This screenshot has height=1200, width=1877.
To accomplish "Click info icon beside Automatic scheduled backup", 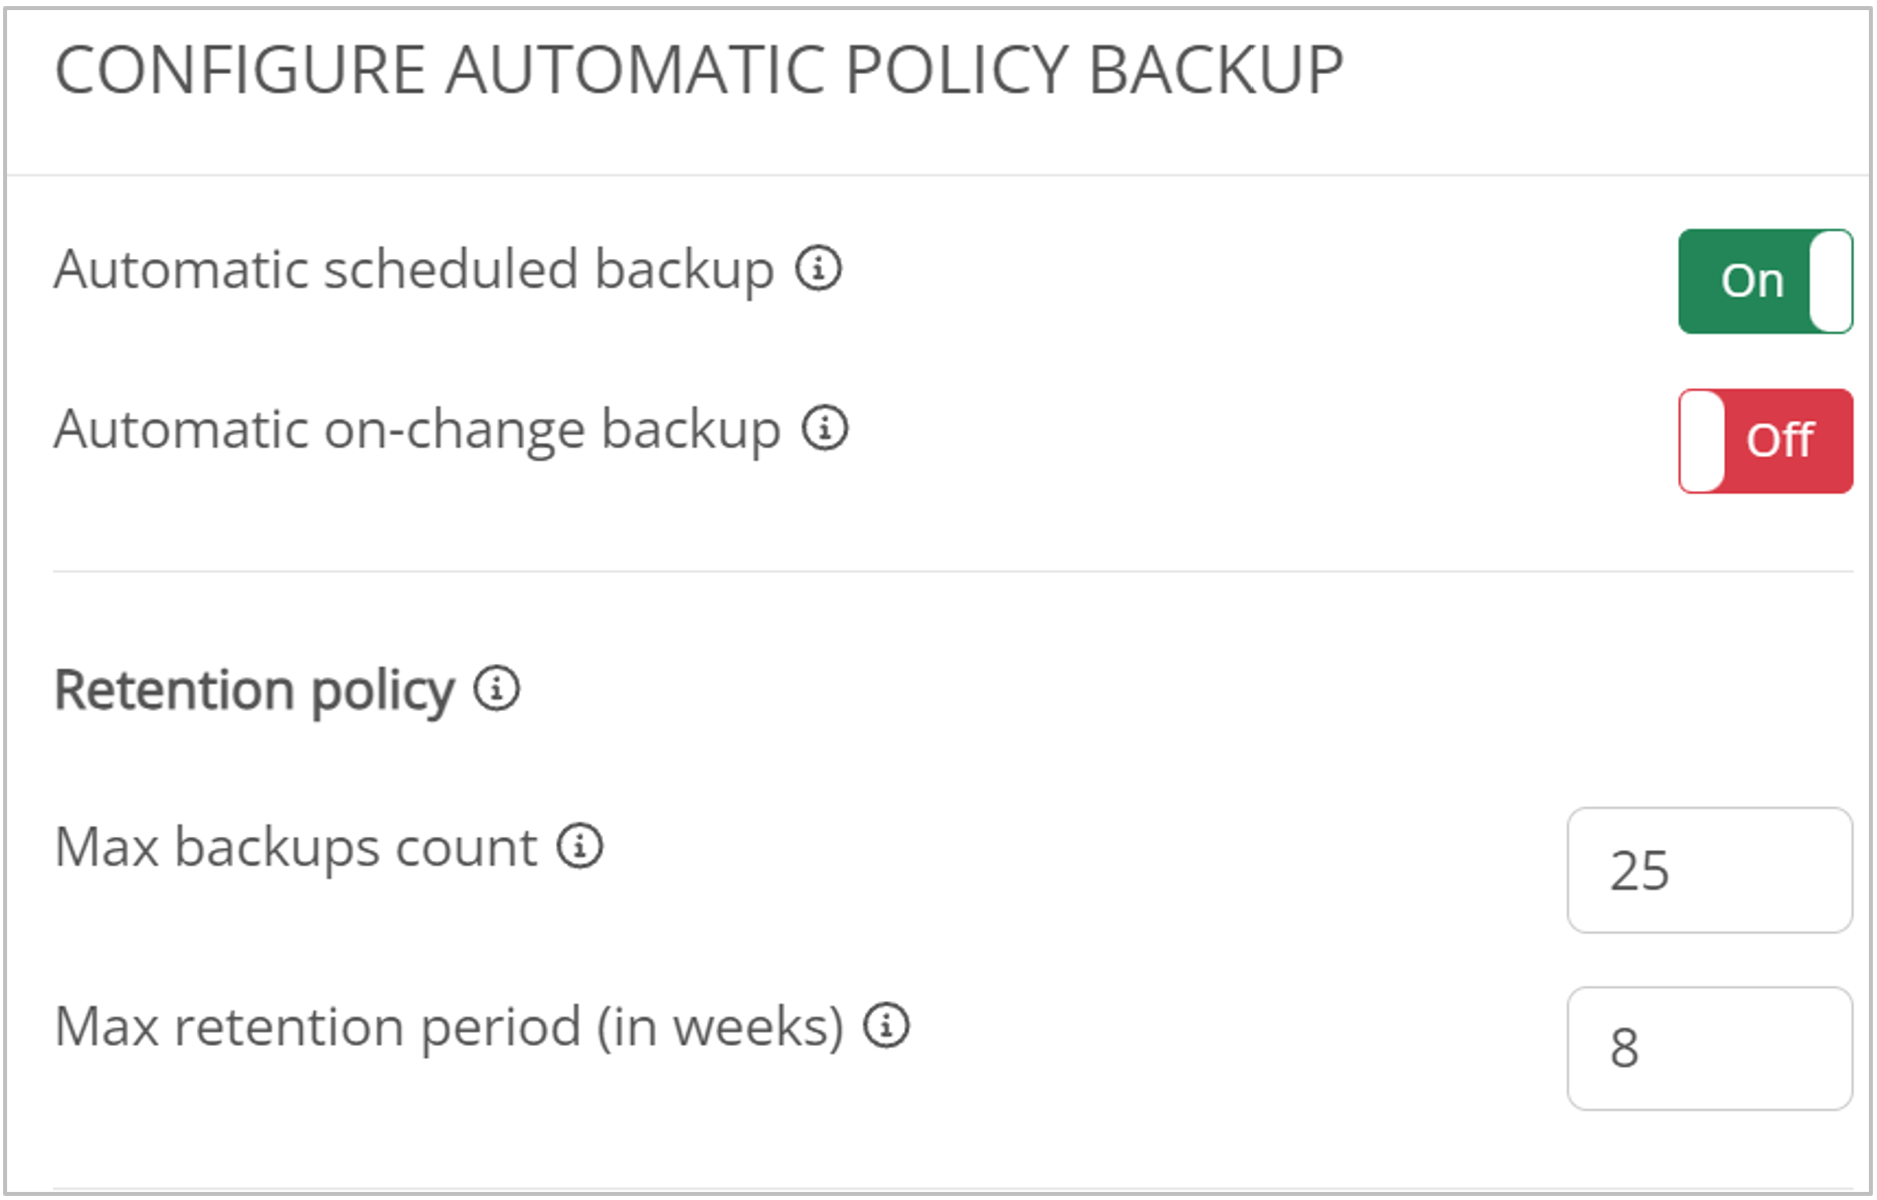I will tap(818, 268).
